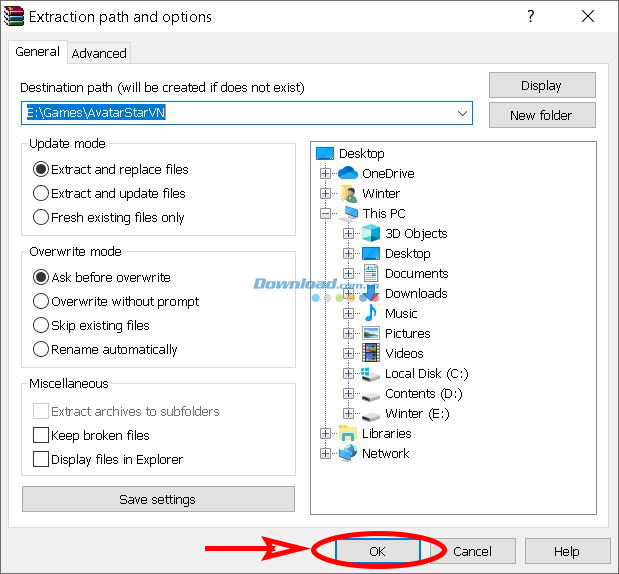Click the Documents page icon
The width and height of the screenshot is (619, 574).
[371, 273]
